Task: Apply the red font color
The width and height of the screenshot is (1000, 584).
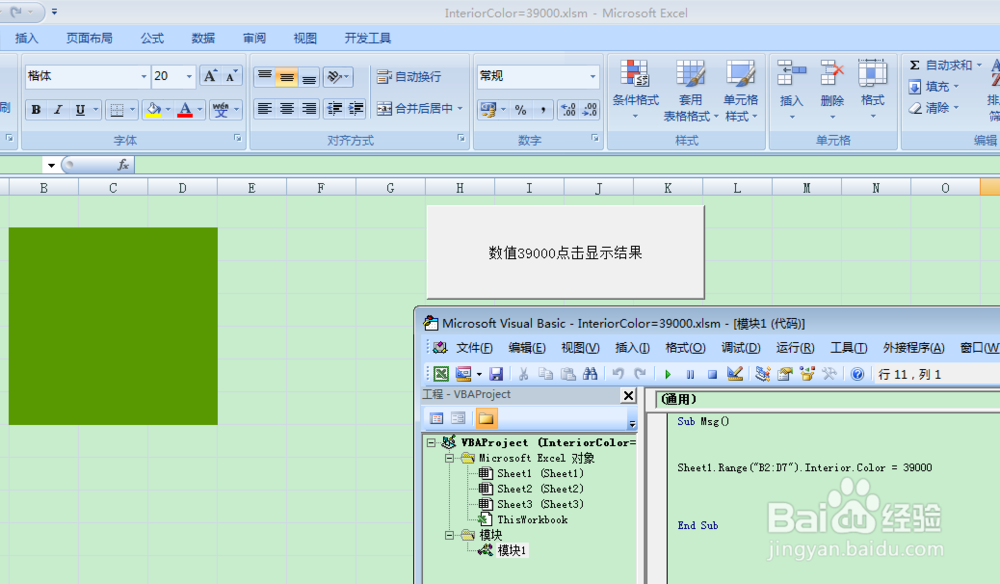Action: (185, 110)
